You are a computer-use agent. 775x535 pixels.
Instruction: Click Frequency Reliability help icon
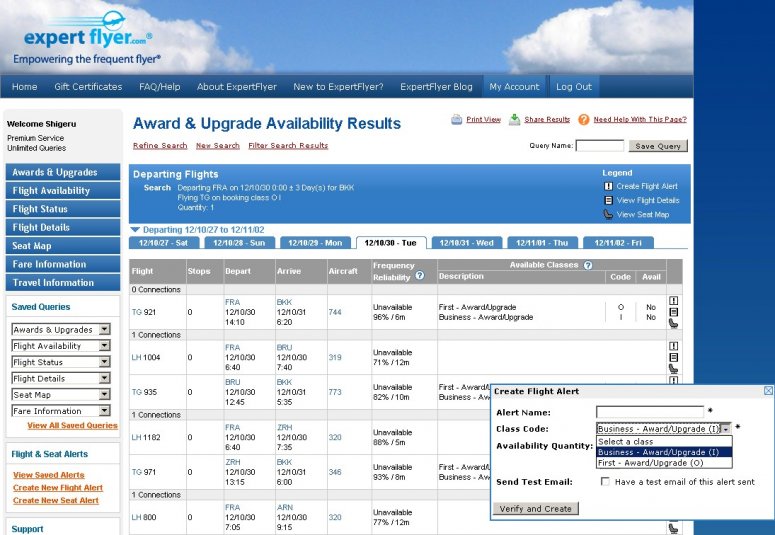420,275
